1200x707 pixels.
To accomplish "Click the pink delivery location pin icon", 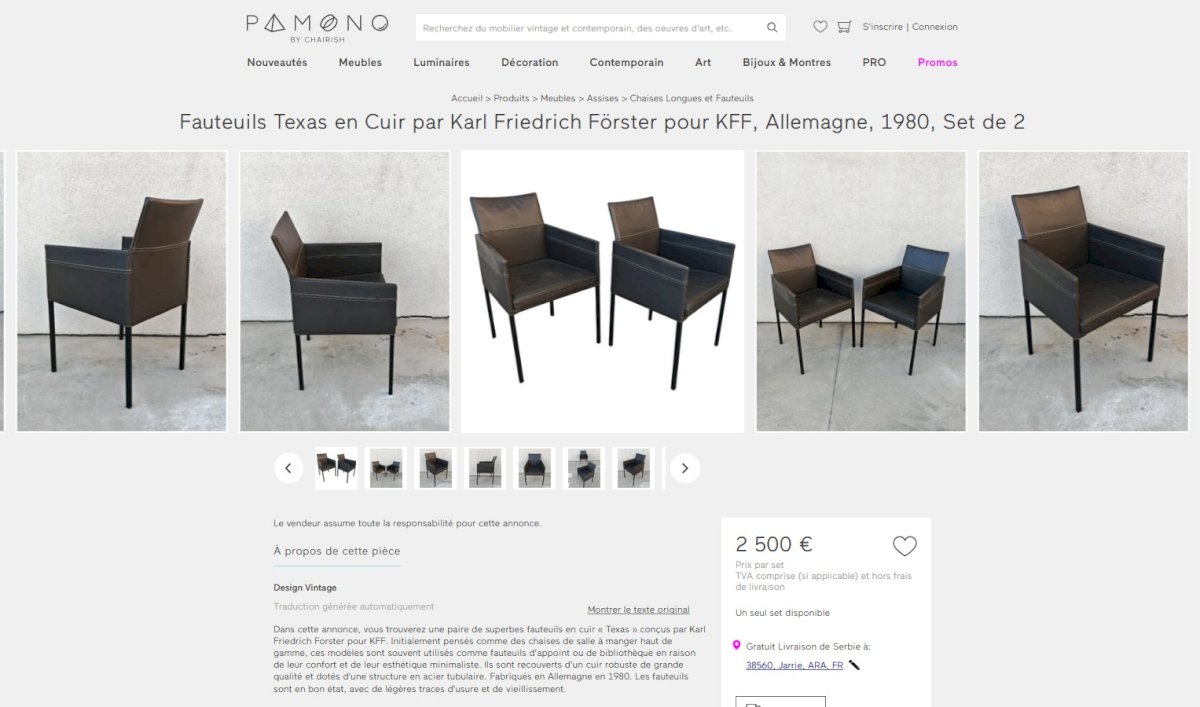I will 737,646.
